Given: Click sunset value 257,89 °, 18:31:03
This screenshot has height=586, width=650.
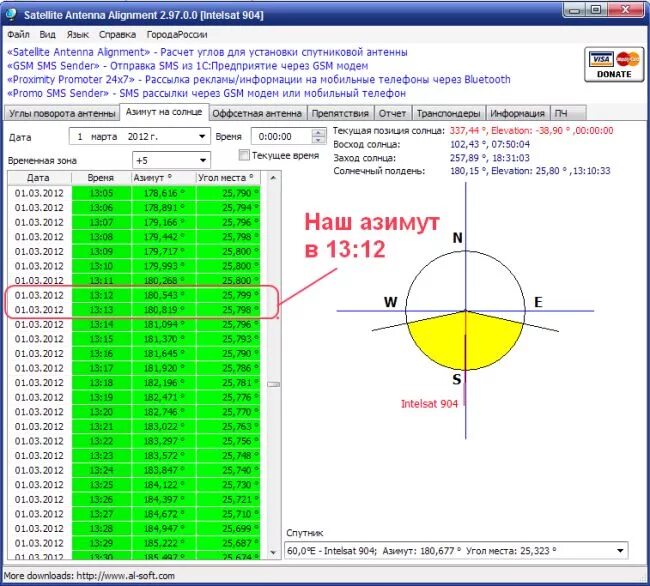Looking at the screenshot, I should (490, 158).
